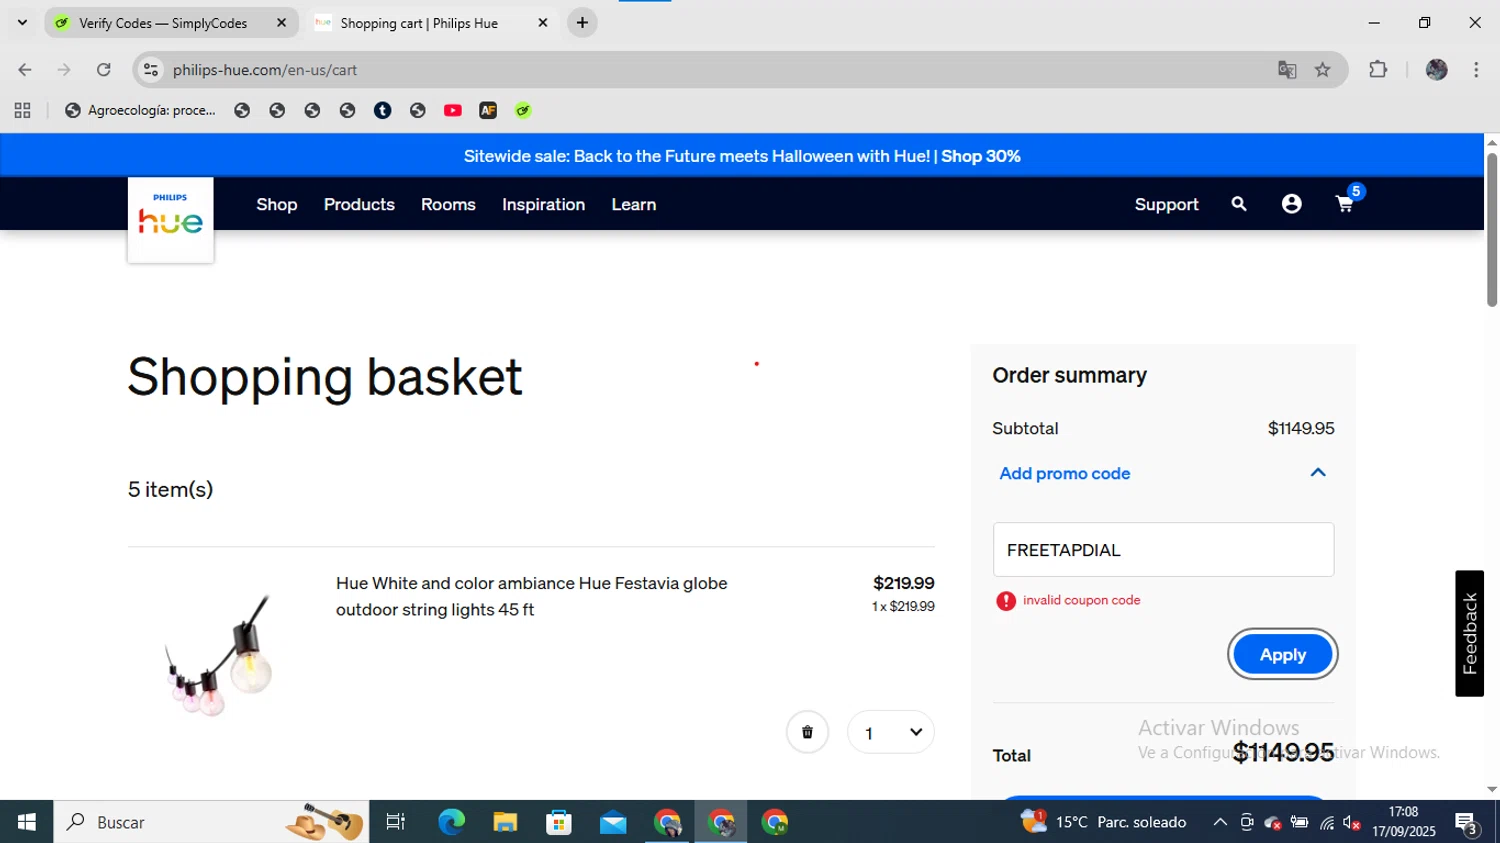The height and width of the screenshot is (843, 1500).
Task: Open File Explorer from taskbar
Action: [x=505, y=822]
